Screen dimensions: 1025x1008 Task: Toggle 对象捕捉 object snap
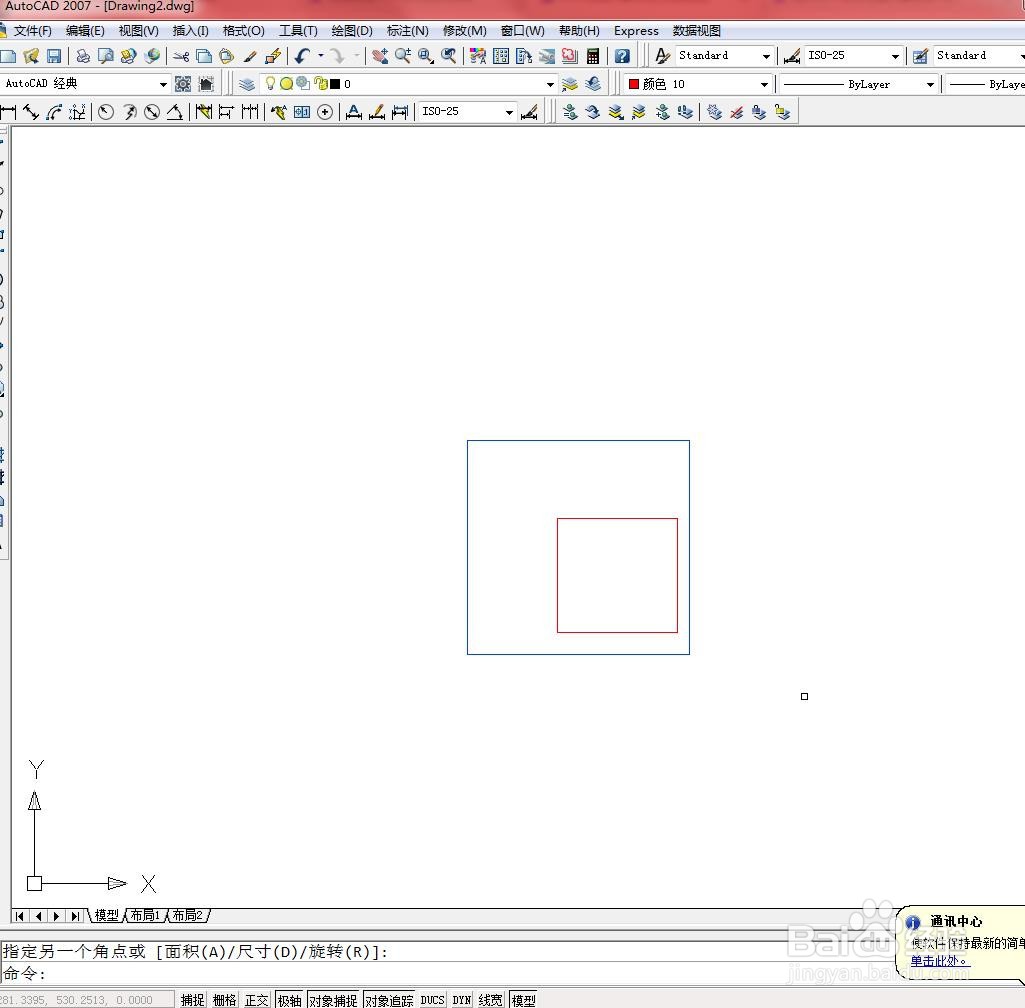click(x=333, y=1000)
